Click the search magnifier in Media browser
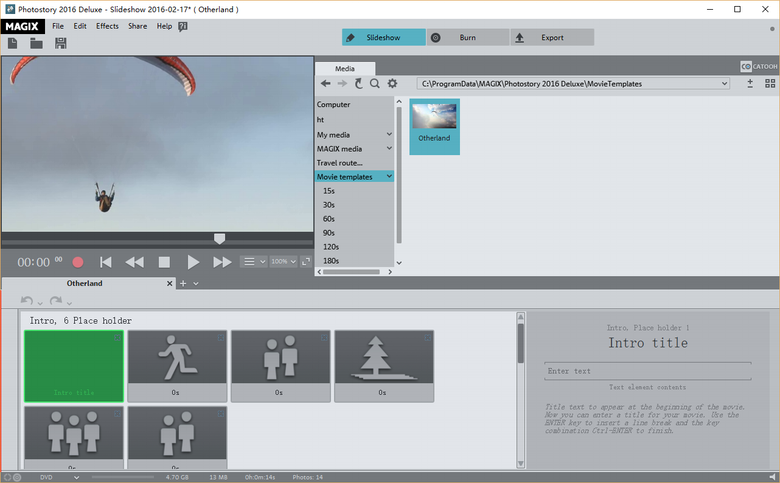 (375, 84)
